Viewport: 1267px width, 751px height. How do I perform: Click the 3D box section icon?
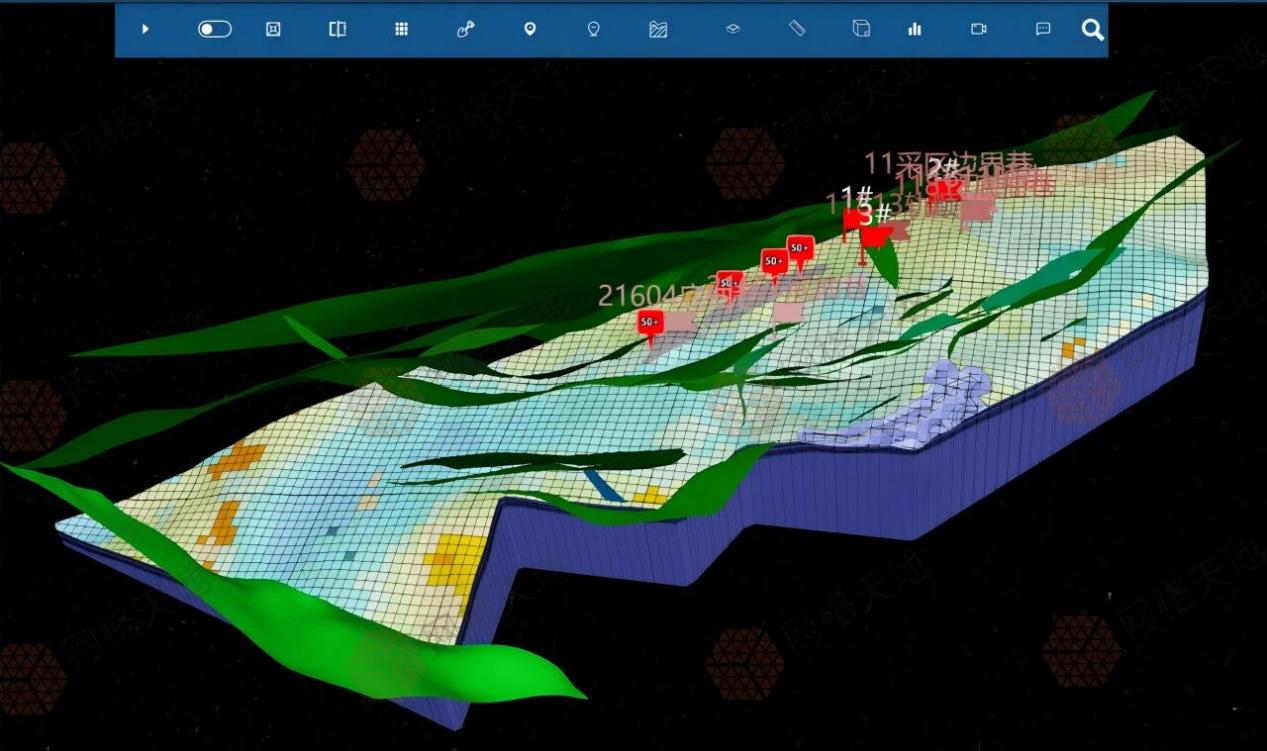(x=861, y=29)
